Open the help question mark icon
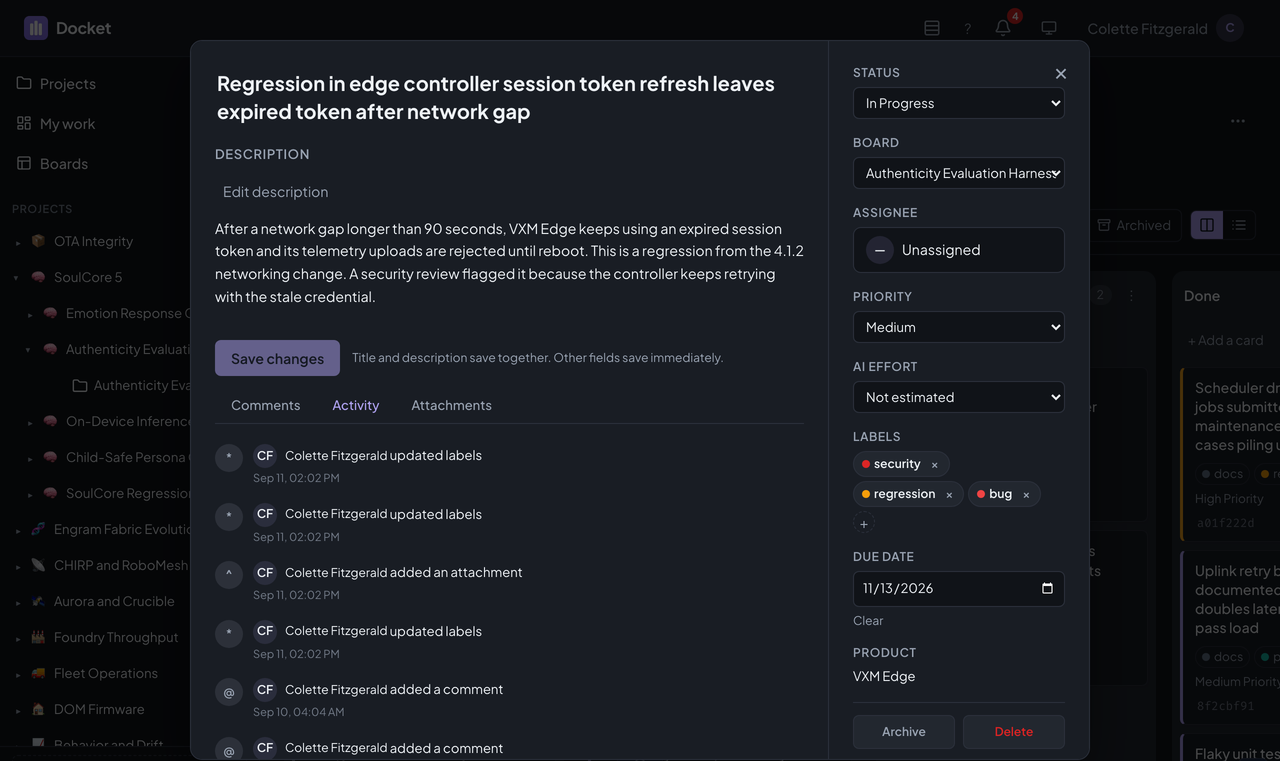 [x=967, y=28]
